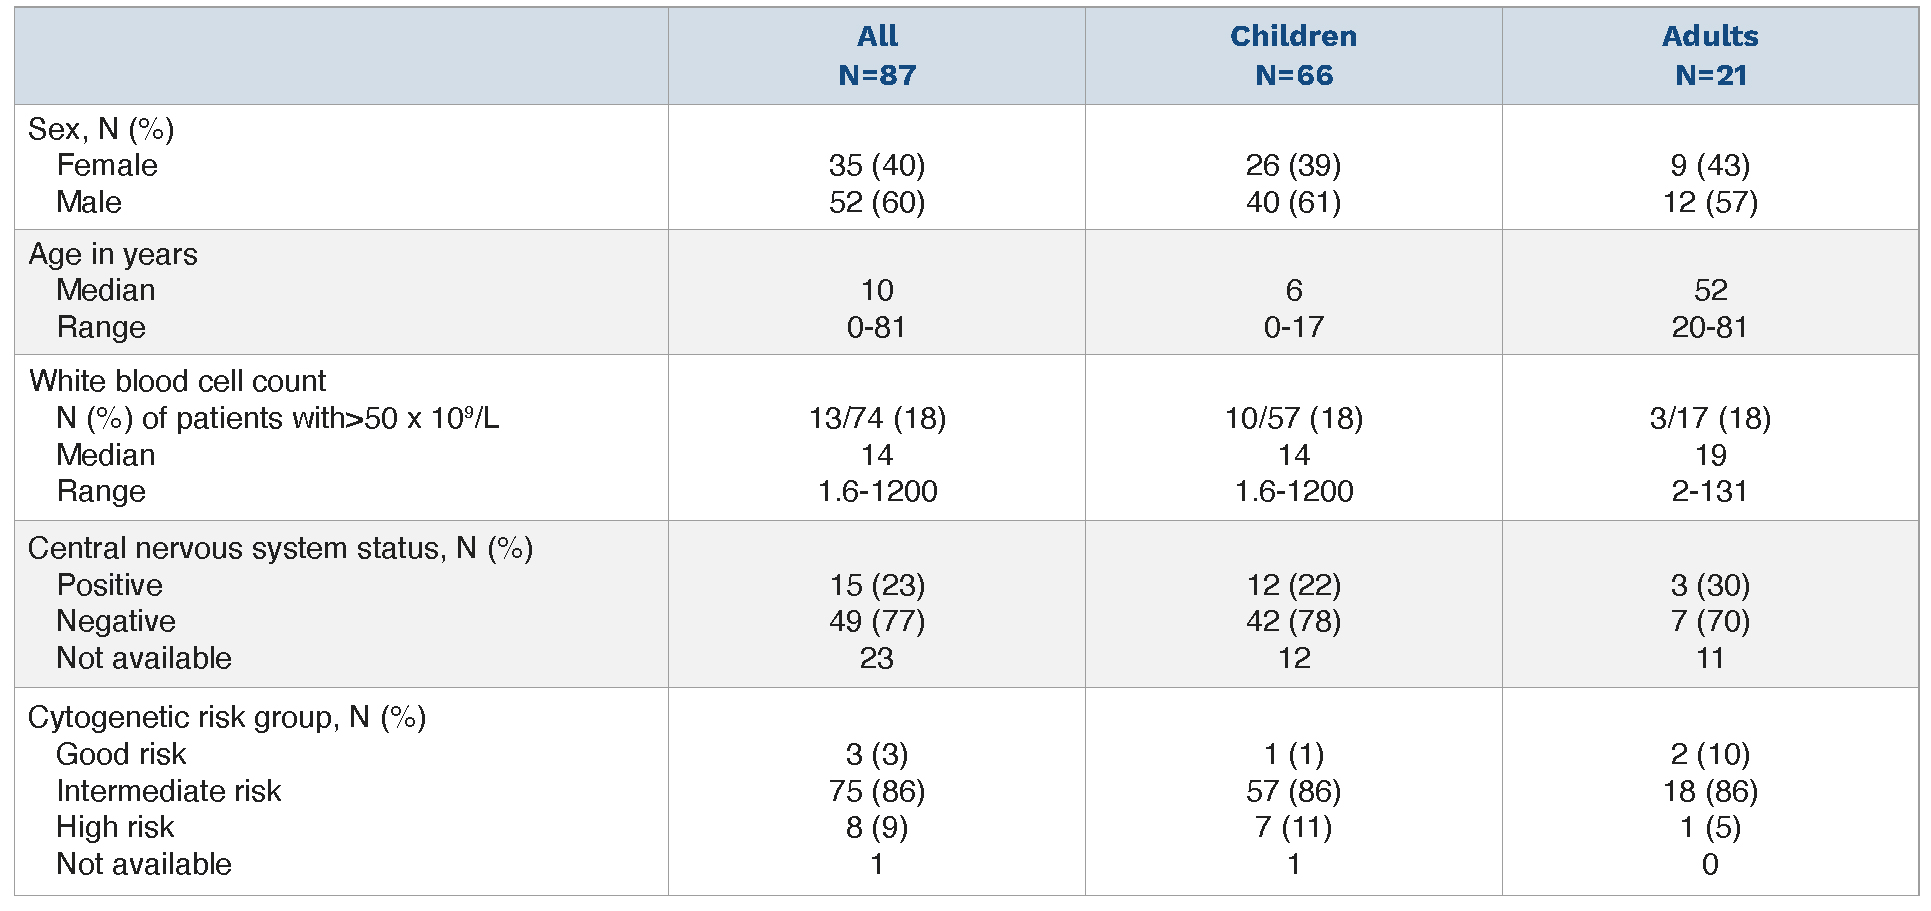This screenshot has height=911, width=1931.
Task: Select the 'Good risk' row label
Action: 121,754
